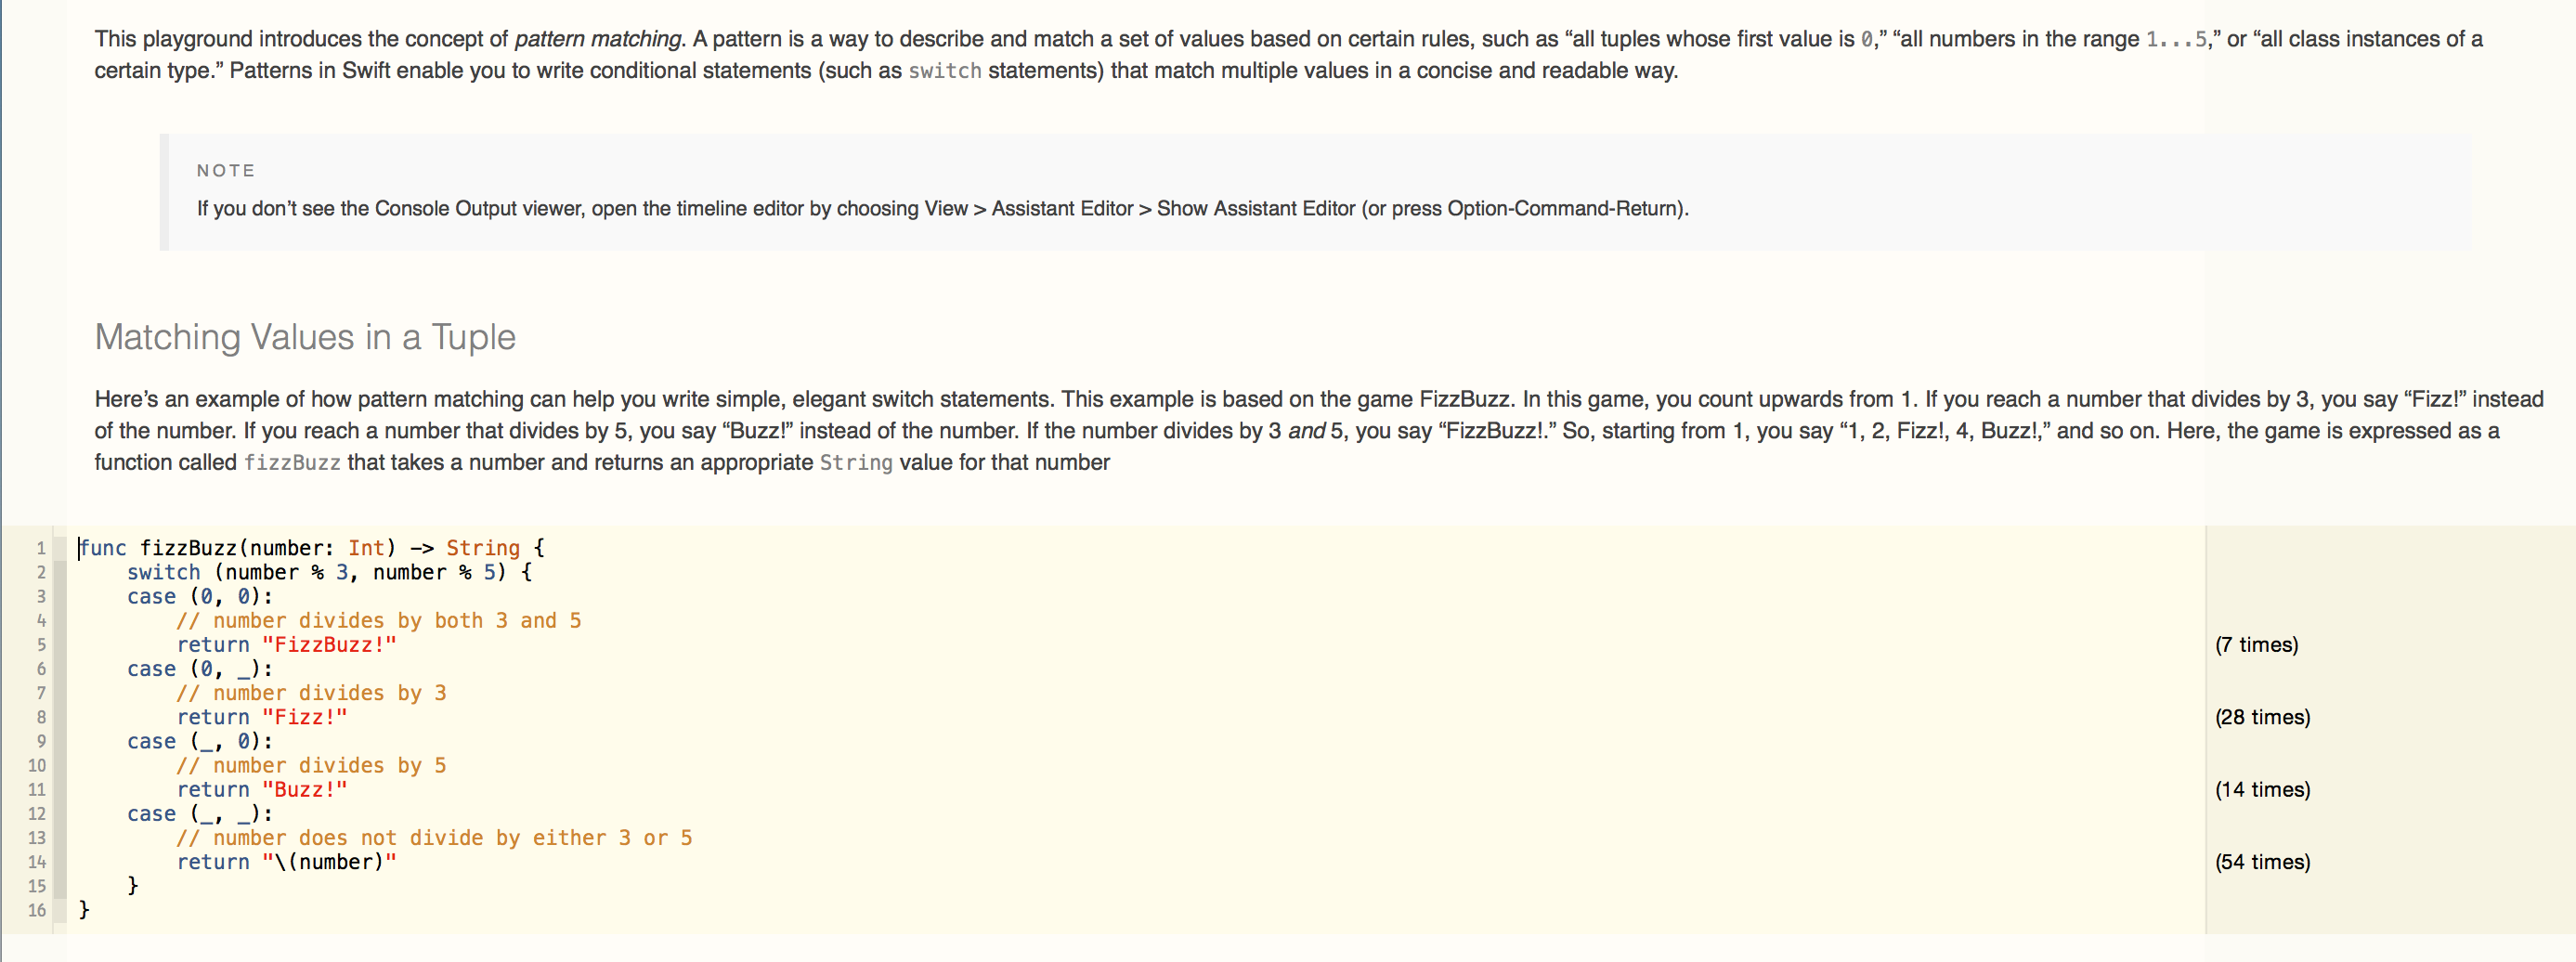Click the "Fizz!" return string on line 8
This screenshot has width=2576, height=962.
305,717
